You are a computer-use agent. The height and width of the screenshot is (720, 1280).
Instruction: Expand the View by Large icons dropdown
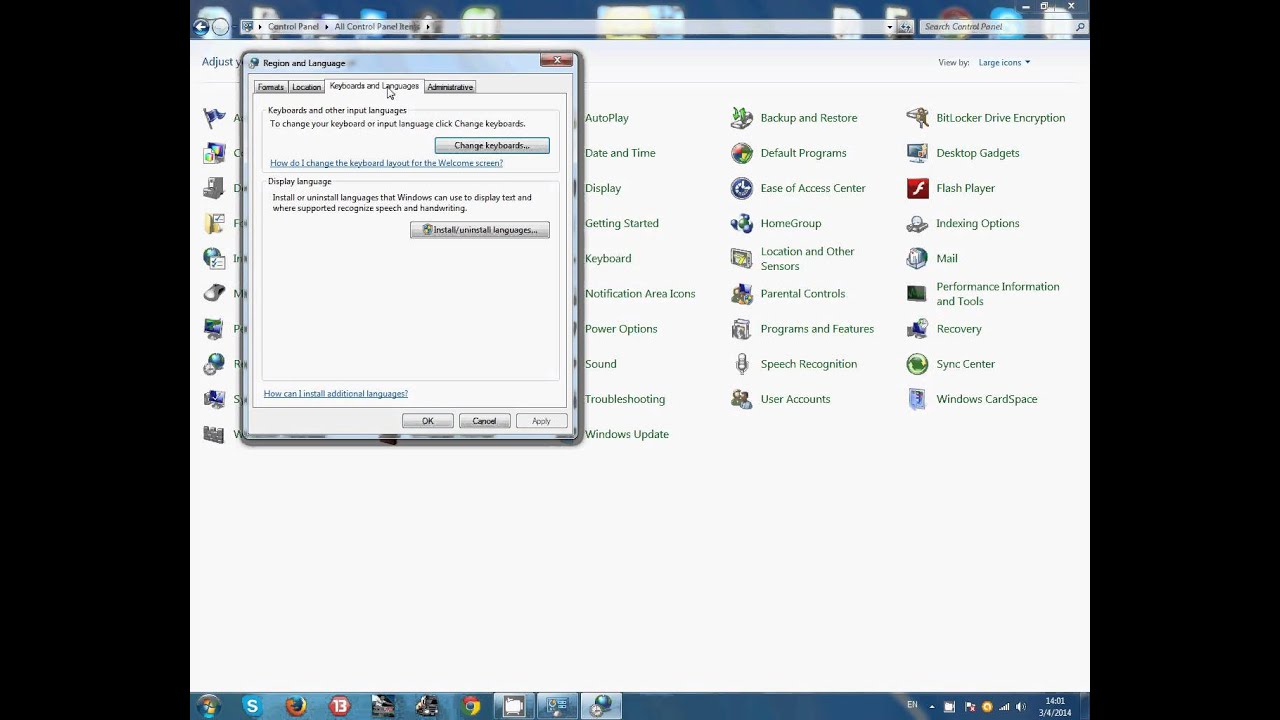[x=1004, y=63]
